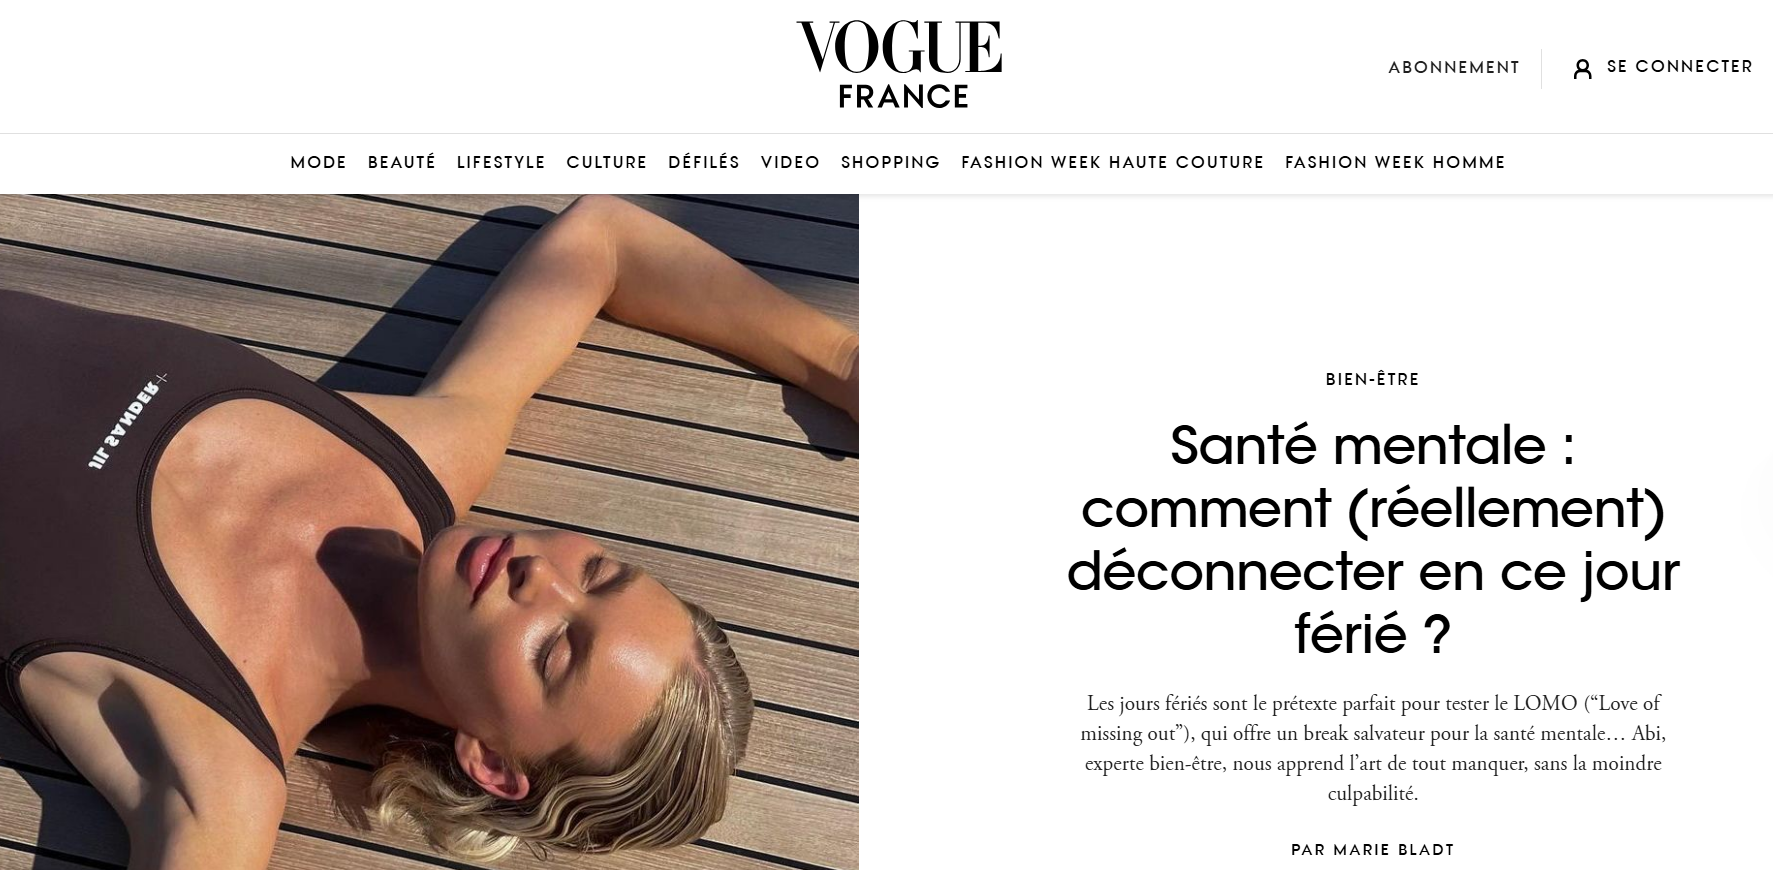Go to Shopping page
The width and height of the screenshot is (1773, 870).
click(890, 162)
